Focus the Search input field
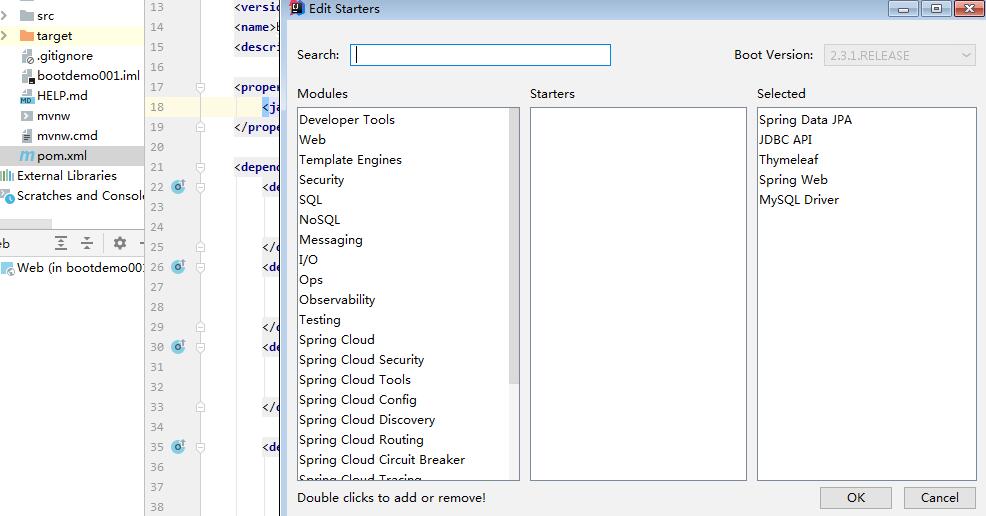 click(x=480, y=55)
